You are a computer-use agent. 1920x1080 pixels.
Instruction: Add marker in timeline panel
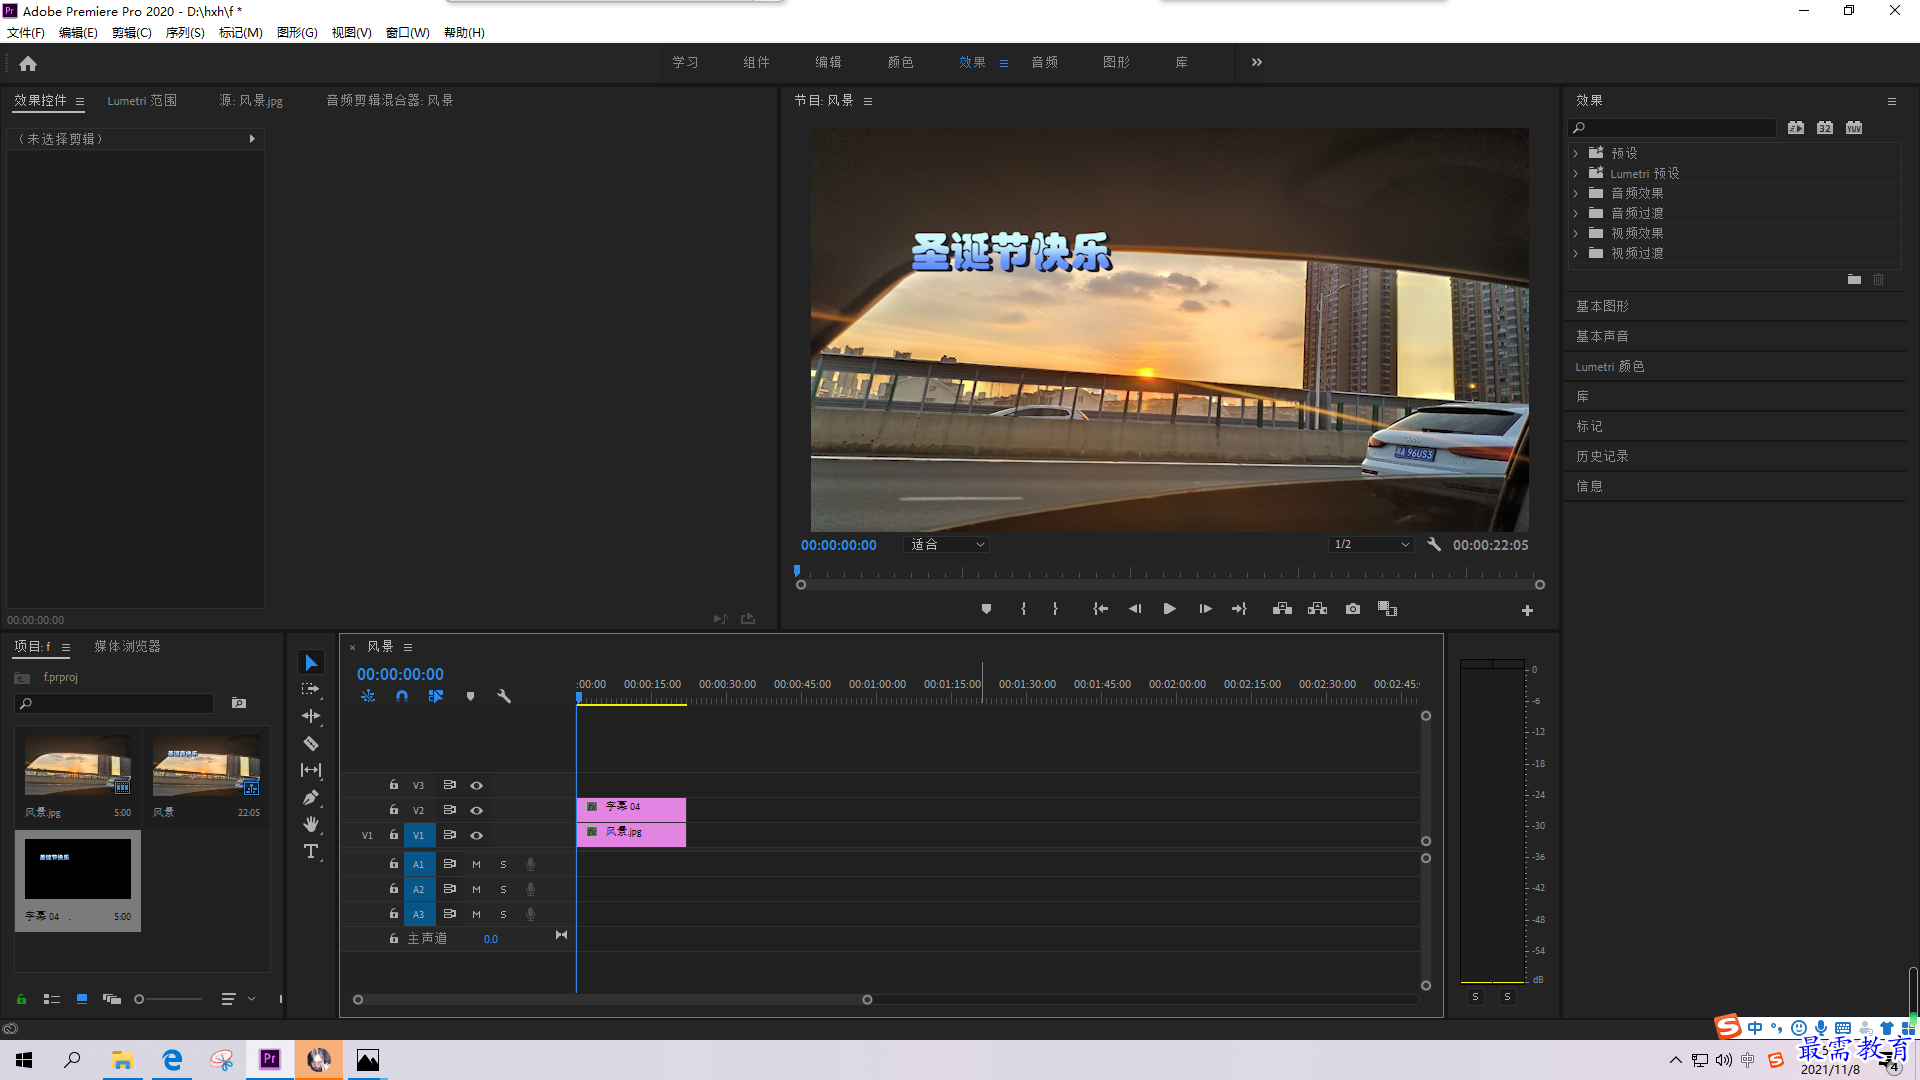point(470,696)
